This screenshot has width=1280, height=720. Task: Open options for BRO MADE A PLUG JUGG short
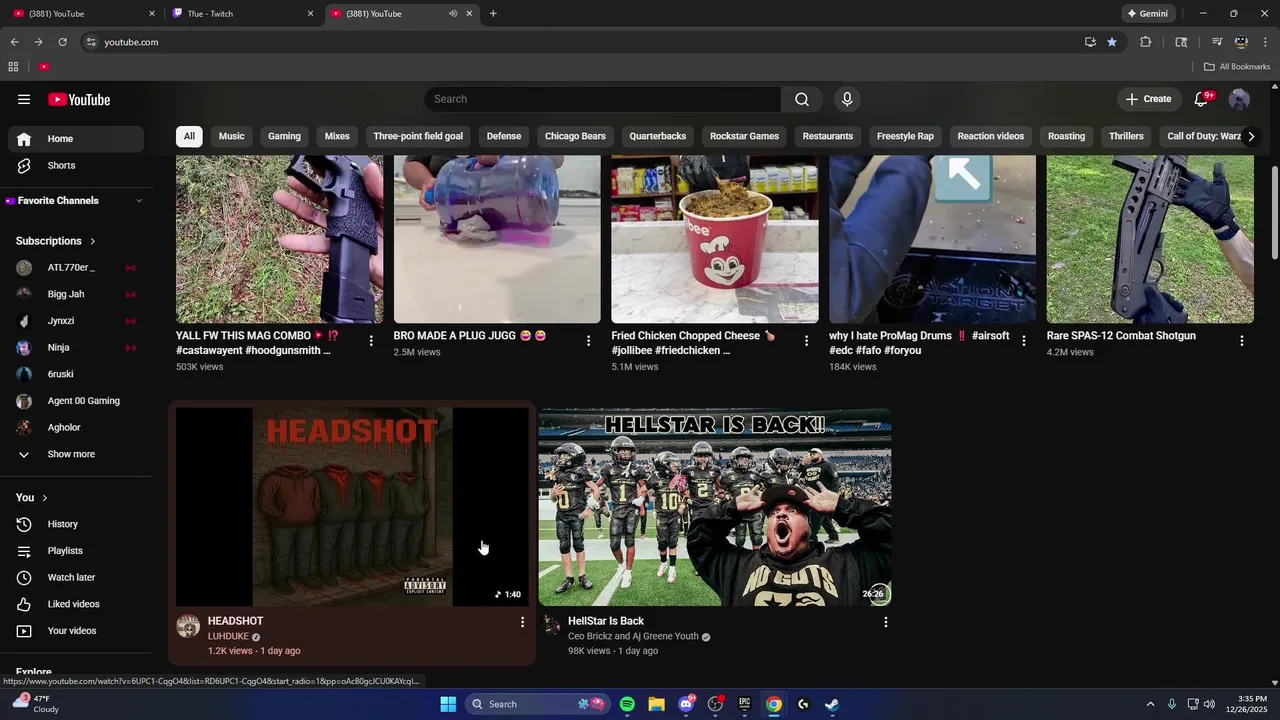(x=589, y=341)
